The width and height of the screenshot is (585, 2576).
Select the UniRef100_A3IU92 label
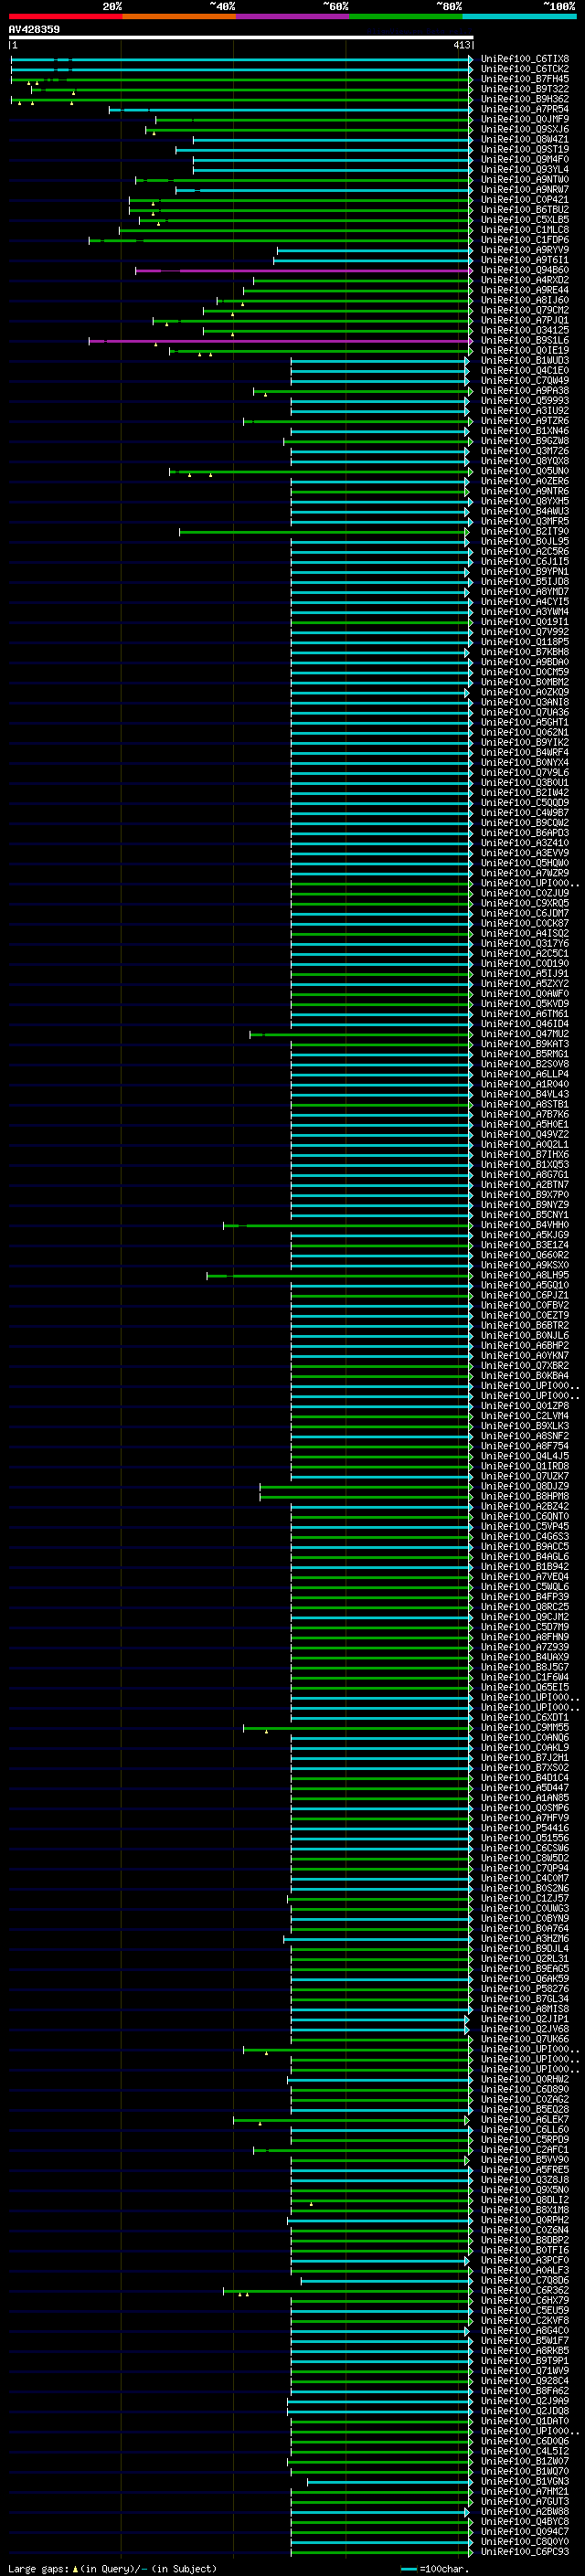tap(525, 411)
